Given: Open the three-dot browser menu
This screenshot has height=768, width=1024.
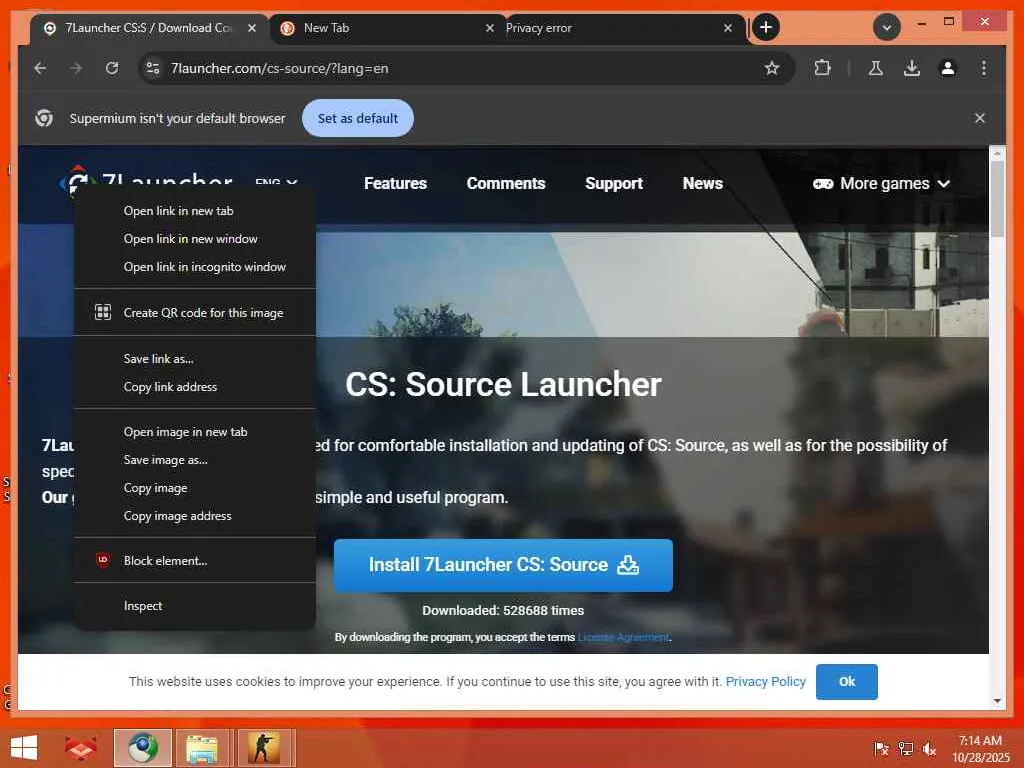Looking at the screenshot, I should 984,68.
